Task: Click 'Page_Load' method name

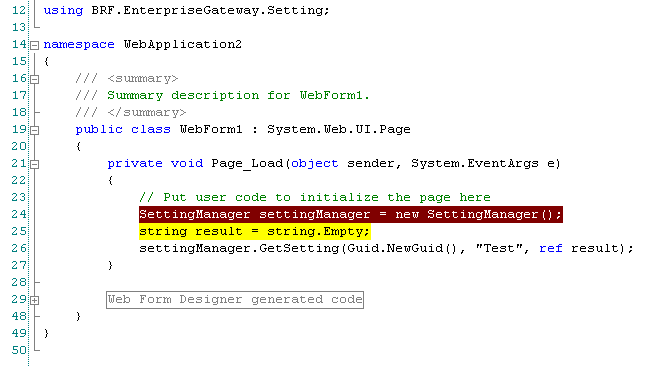Action: (x=247, y=163)
